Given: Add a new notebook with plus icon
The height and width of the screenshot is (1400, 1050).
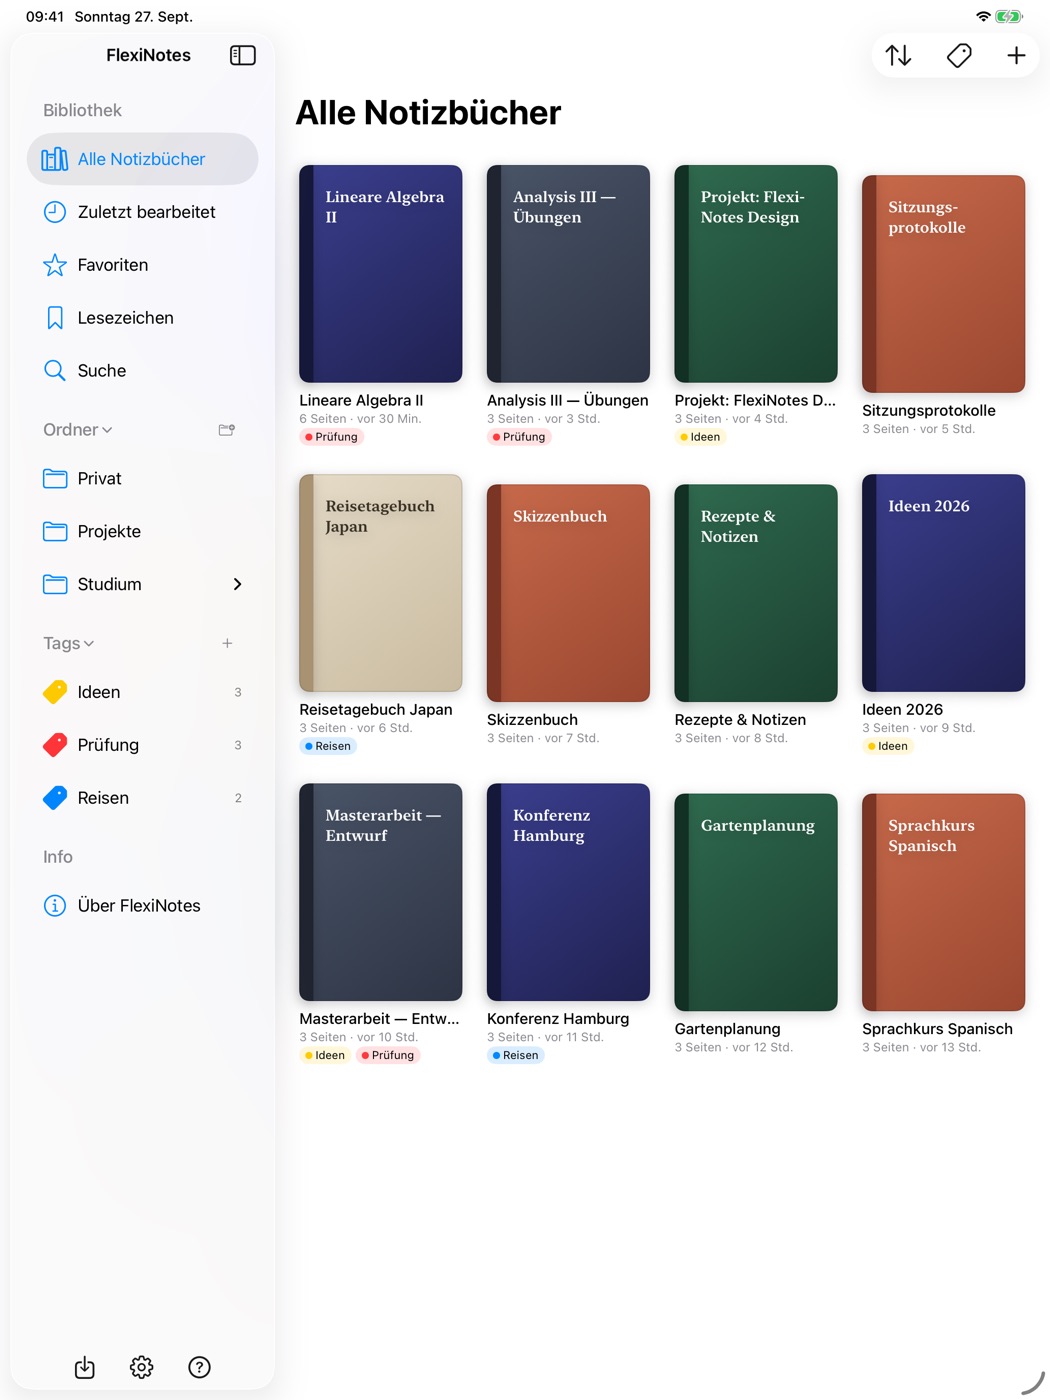Looking at the screenshot, I should [x=1016, y=56].
